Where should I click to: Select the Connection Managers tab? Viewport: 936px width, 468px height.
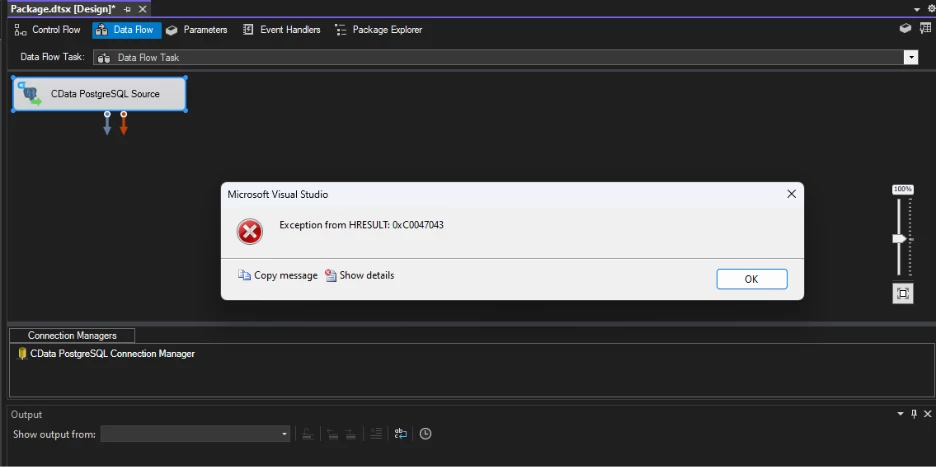point(72,335)
